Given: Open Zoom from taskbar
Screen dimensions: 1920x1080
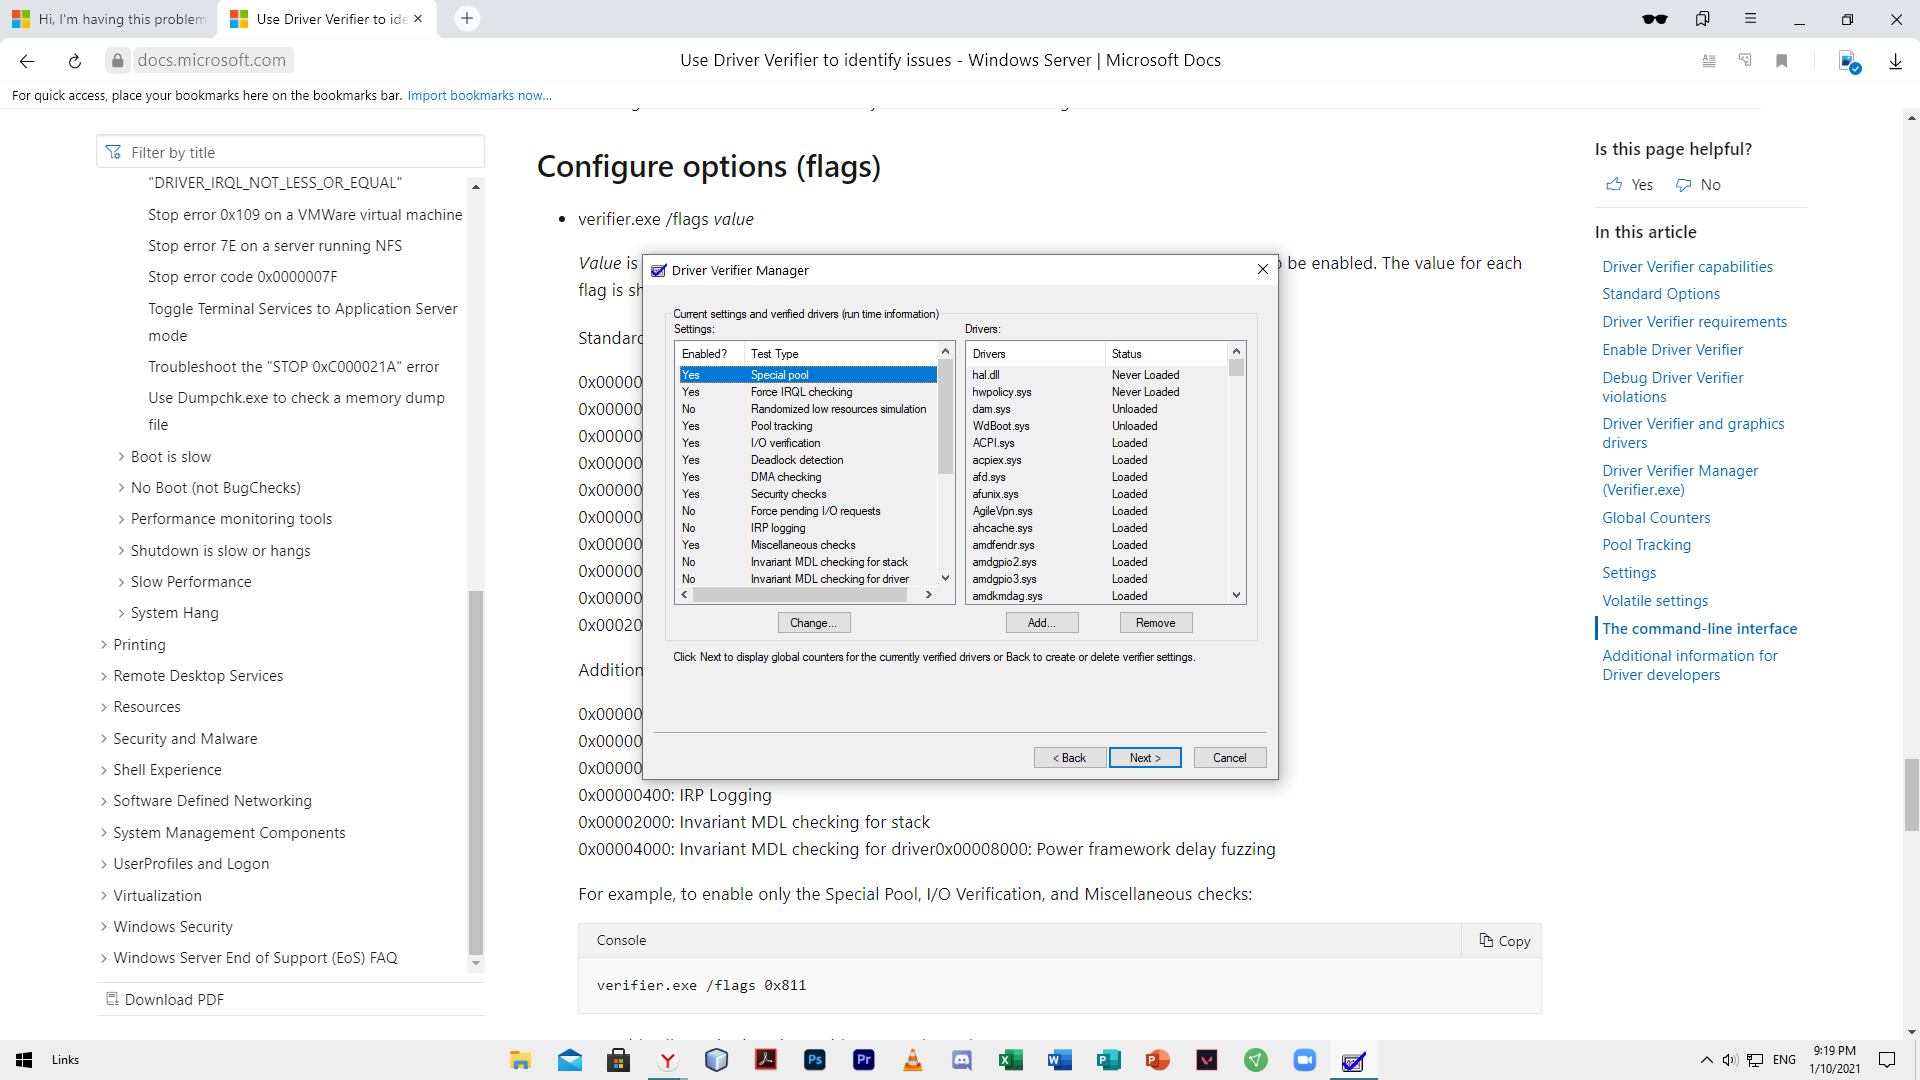Looking at the screenshot, I should pos(1305,1060).
